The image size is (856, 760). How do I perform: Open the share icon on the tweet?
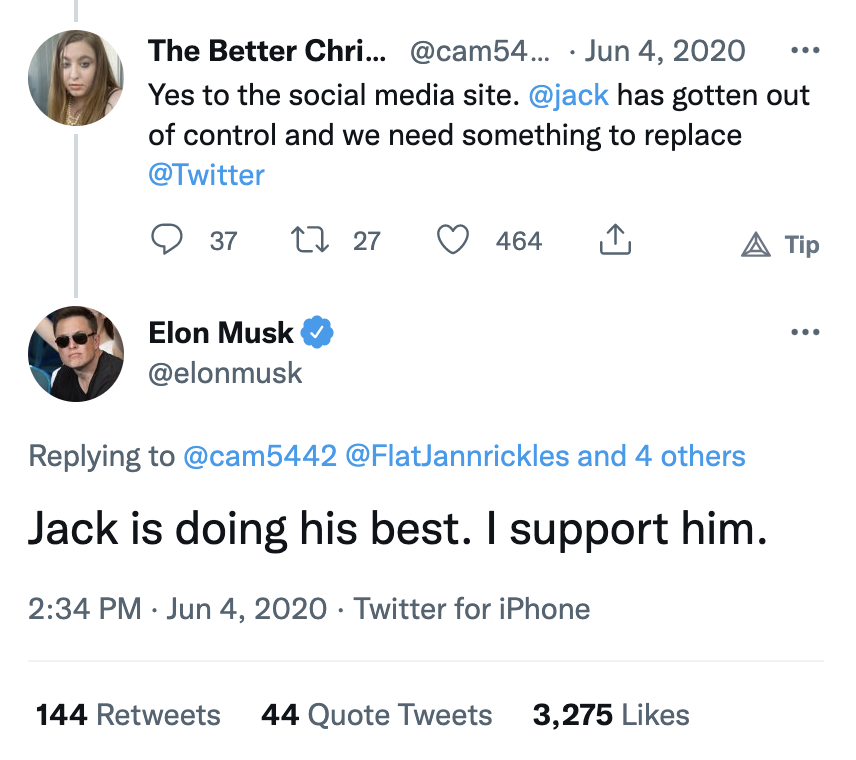[x=615, y=239]
